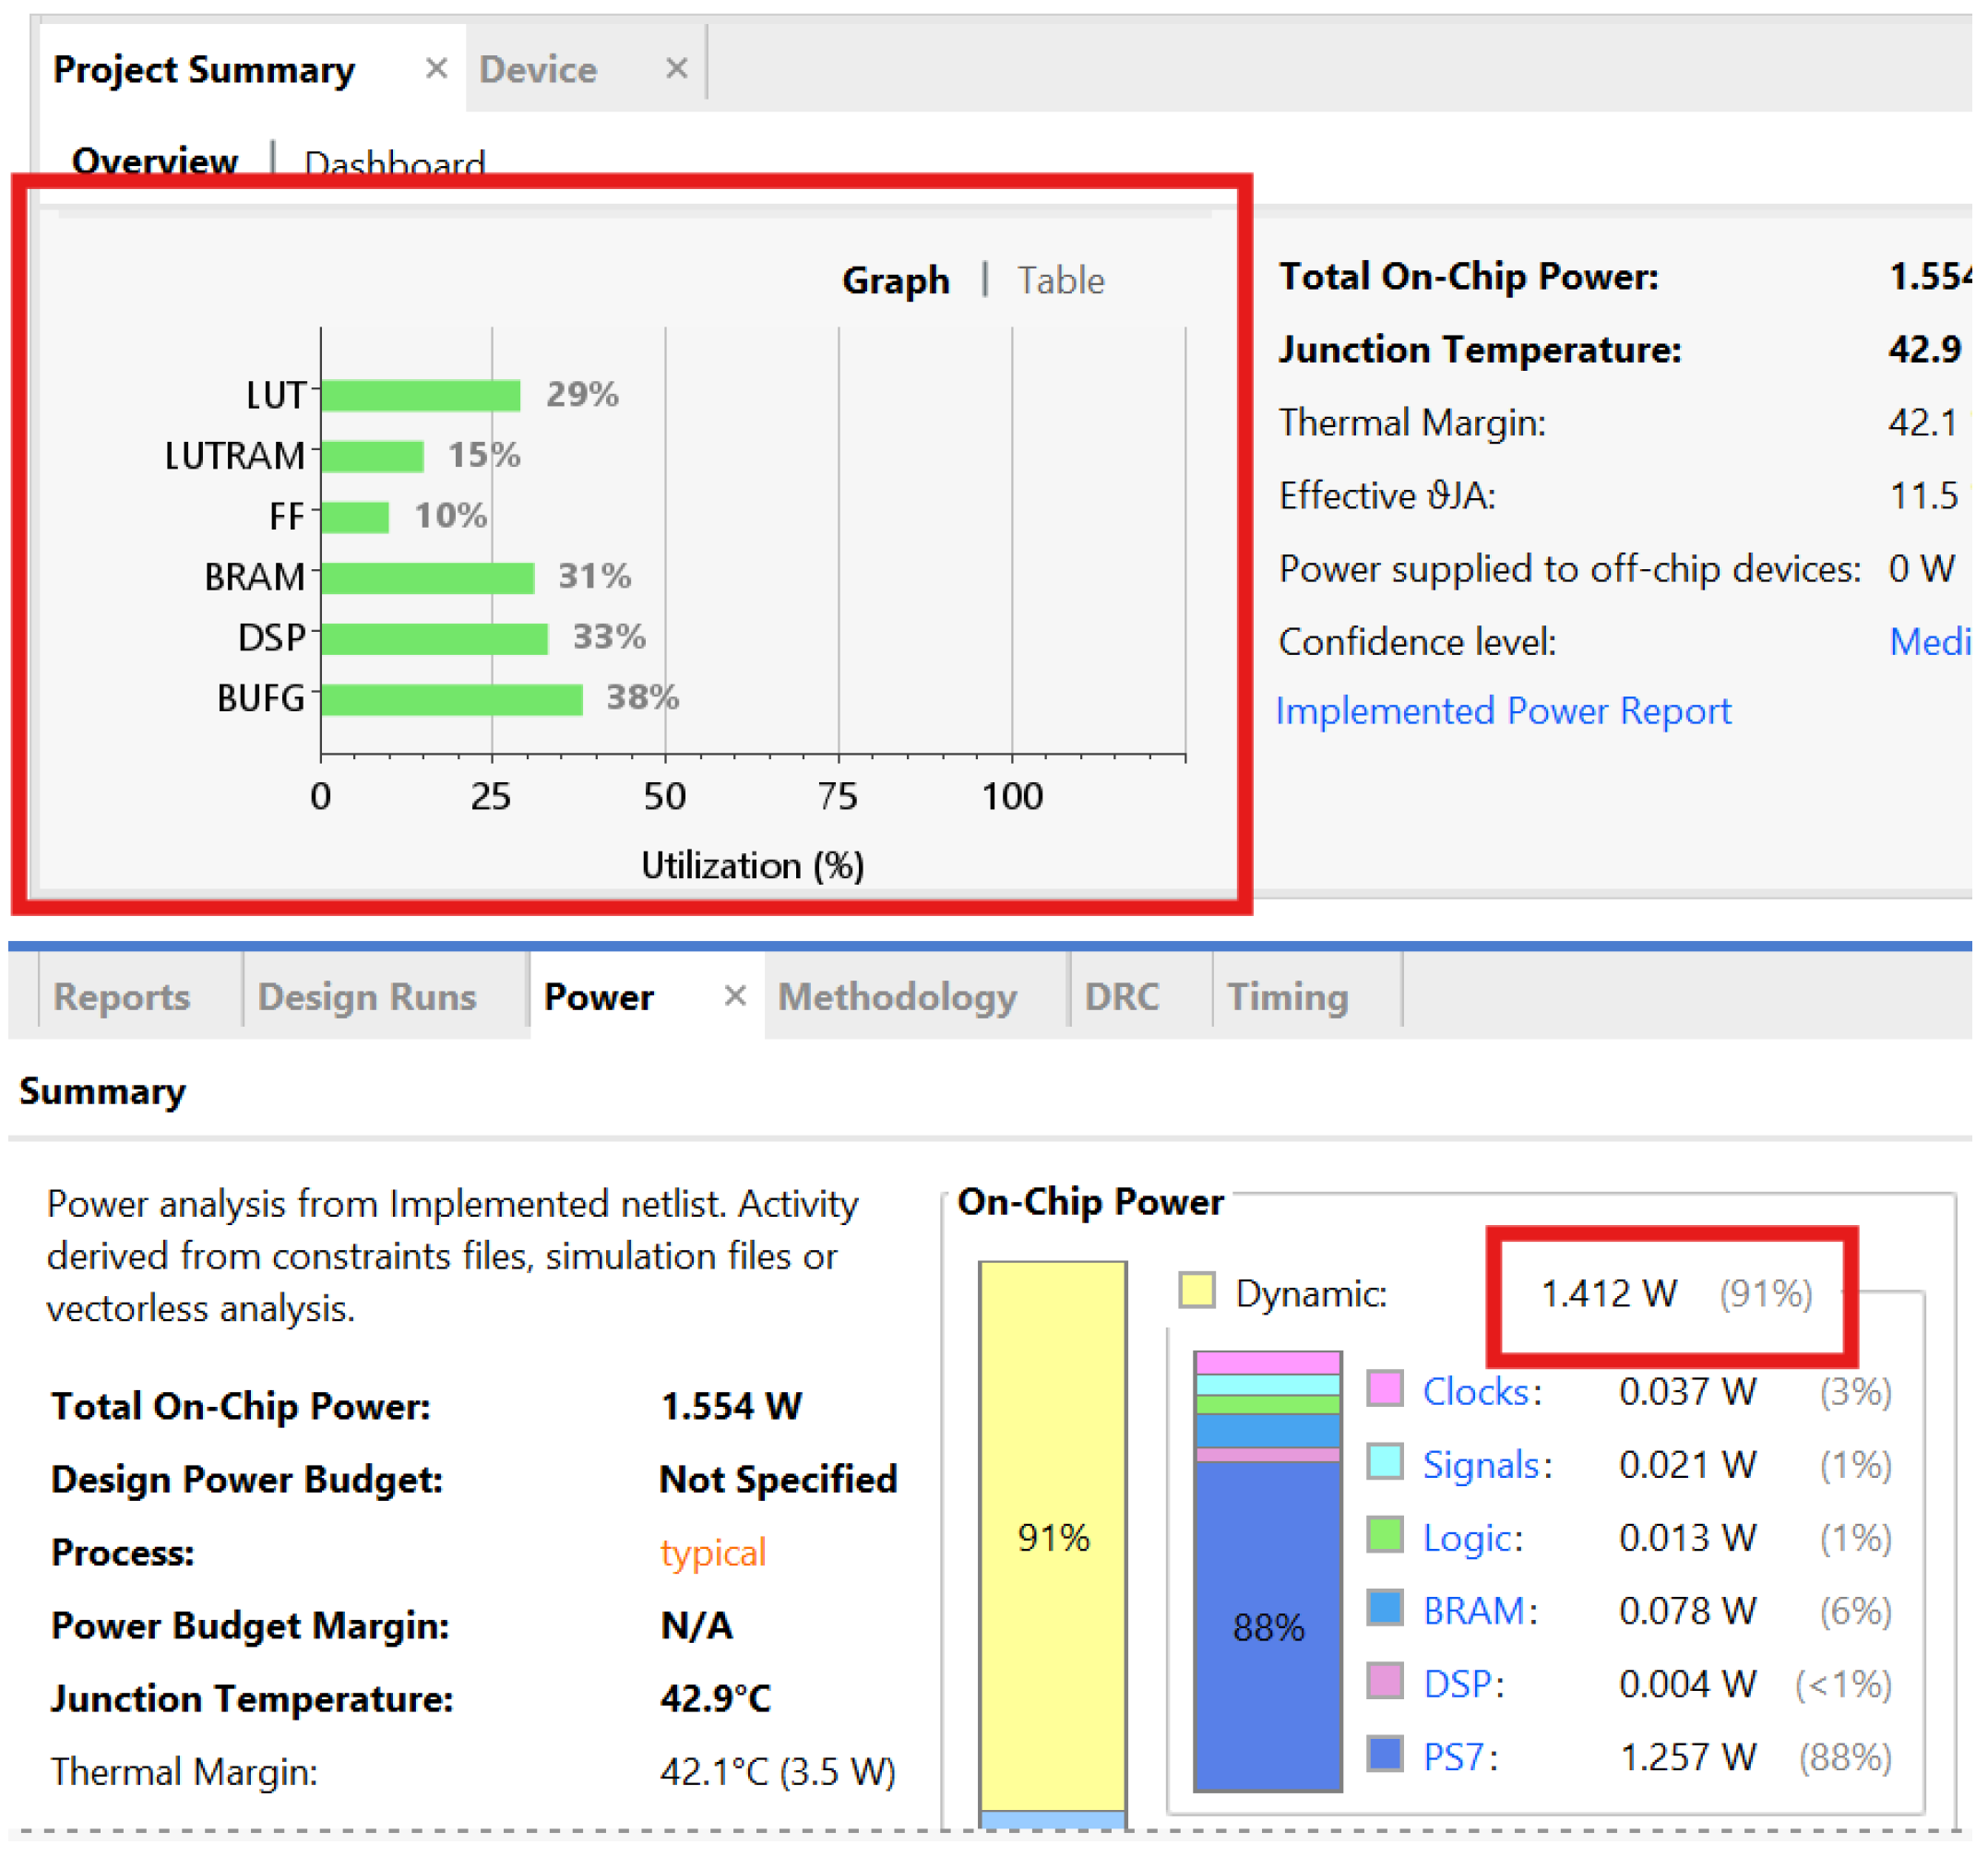Click the 91% dynamic power bar

[1053, 1536]
